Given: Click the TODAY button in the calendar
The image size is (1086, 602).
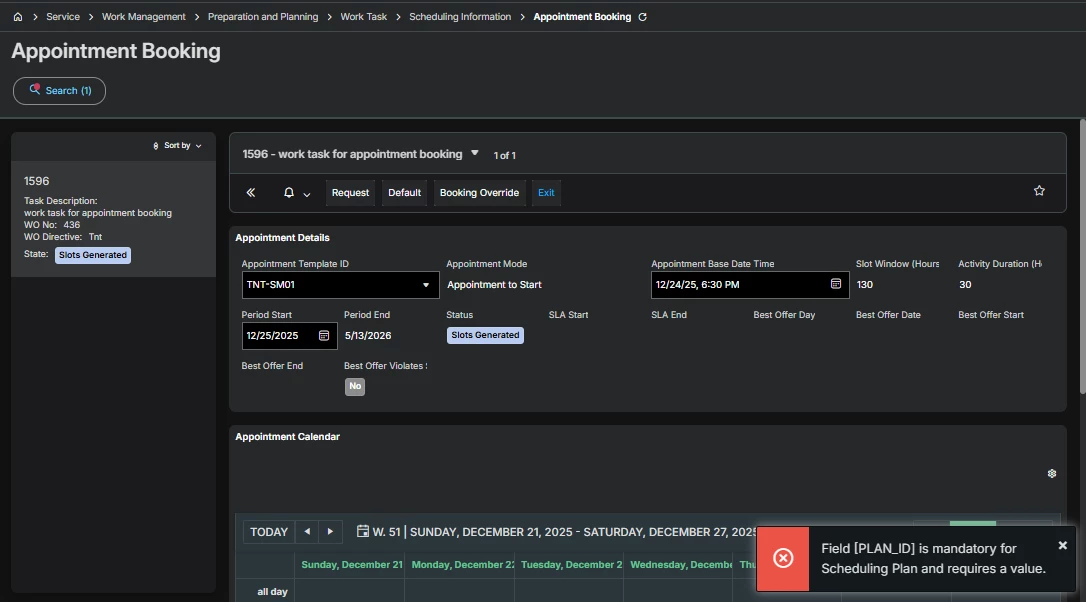Looking at the screenshot, I should pyautogui.click(x=268, y=531).
